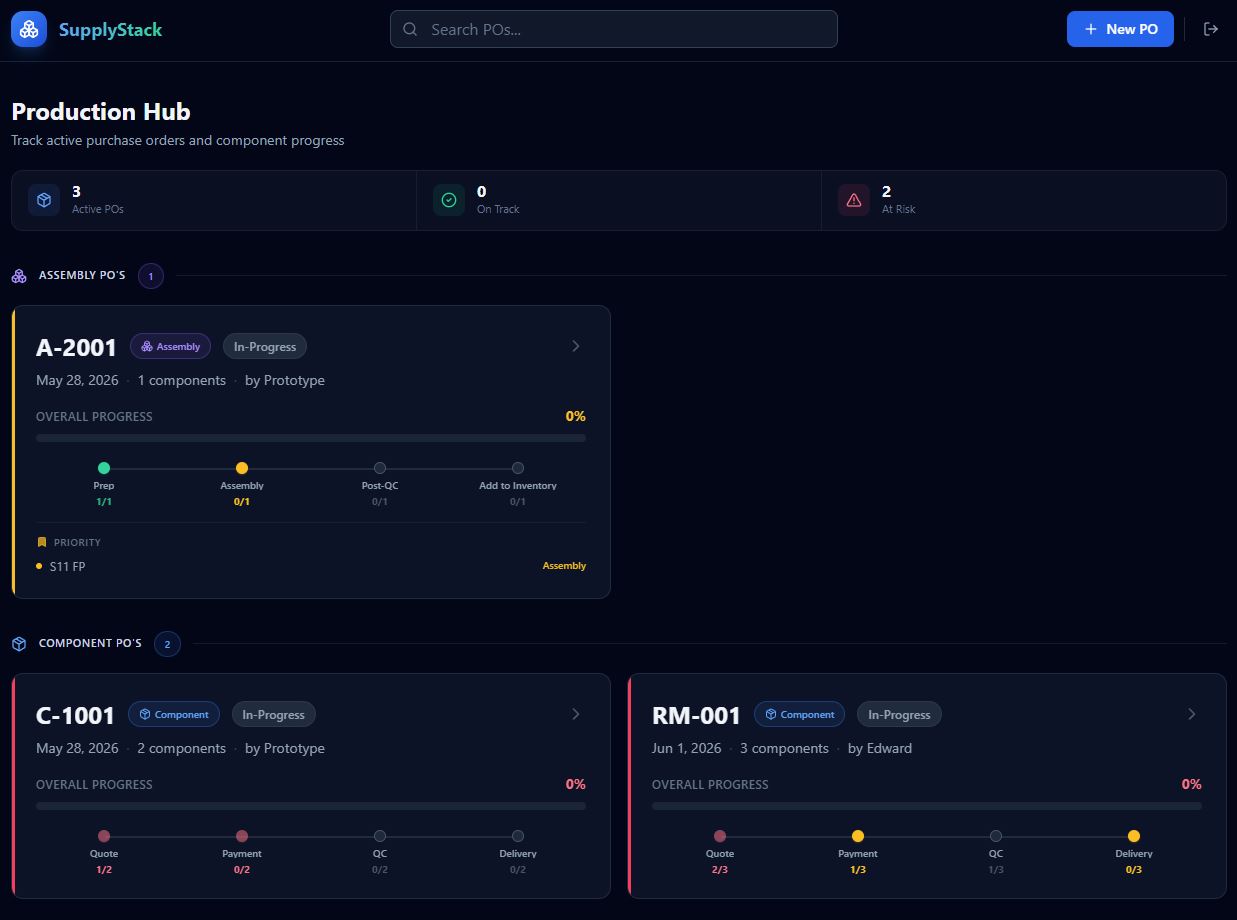Click the In-Progress badge on C-1001
The height and width of the screenshot is (920, 1237).
[x=274, y=714]
